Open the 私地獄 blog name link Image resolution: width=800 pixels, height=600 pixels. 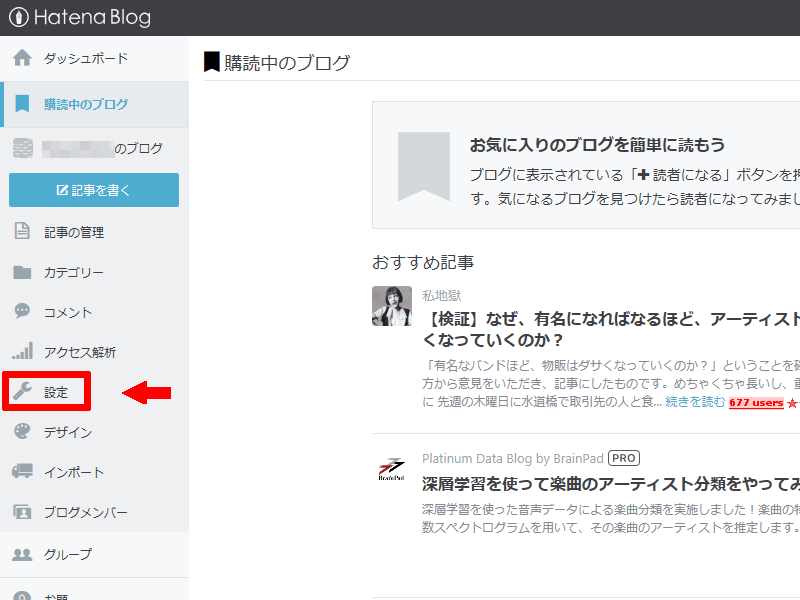[442, 295]
